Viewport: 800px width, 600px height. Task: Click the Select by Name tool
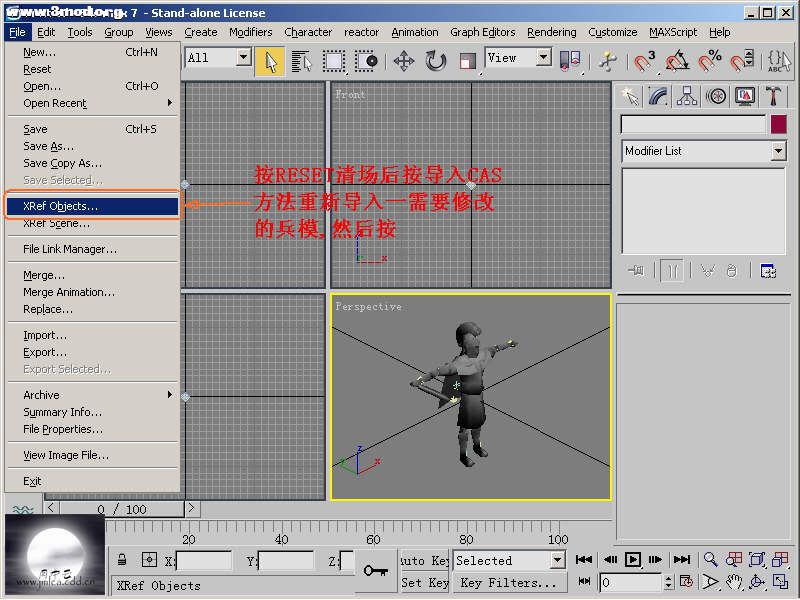[x=301, y=61]
